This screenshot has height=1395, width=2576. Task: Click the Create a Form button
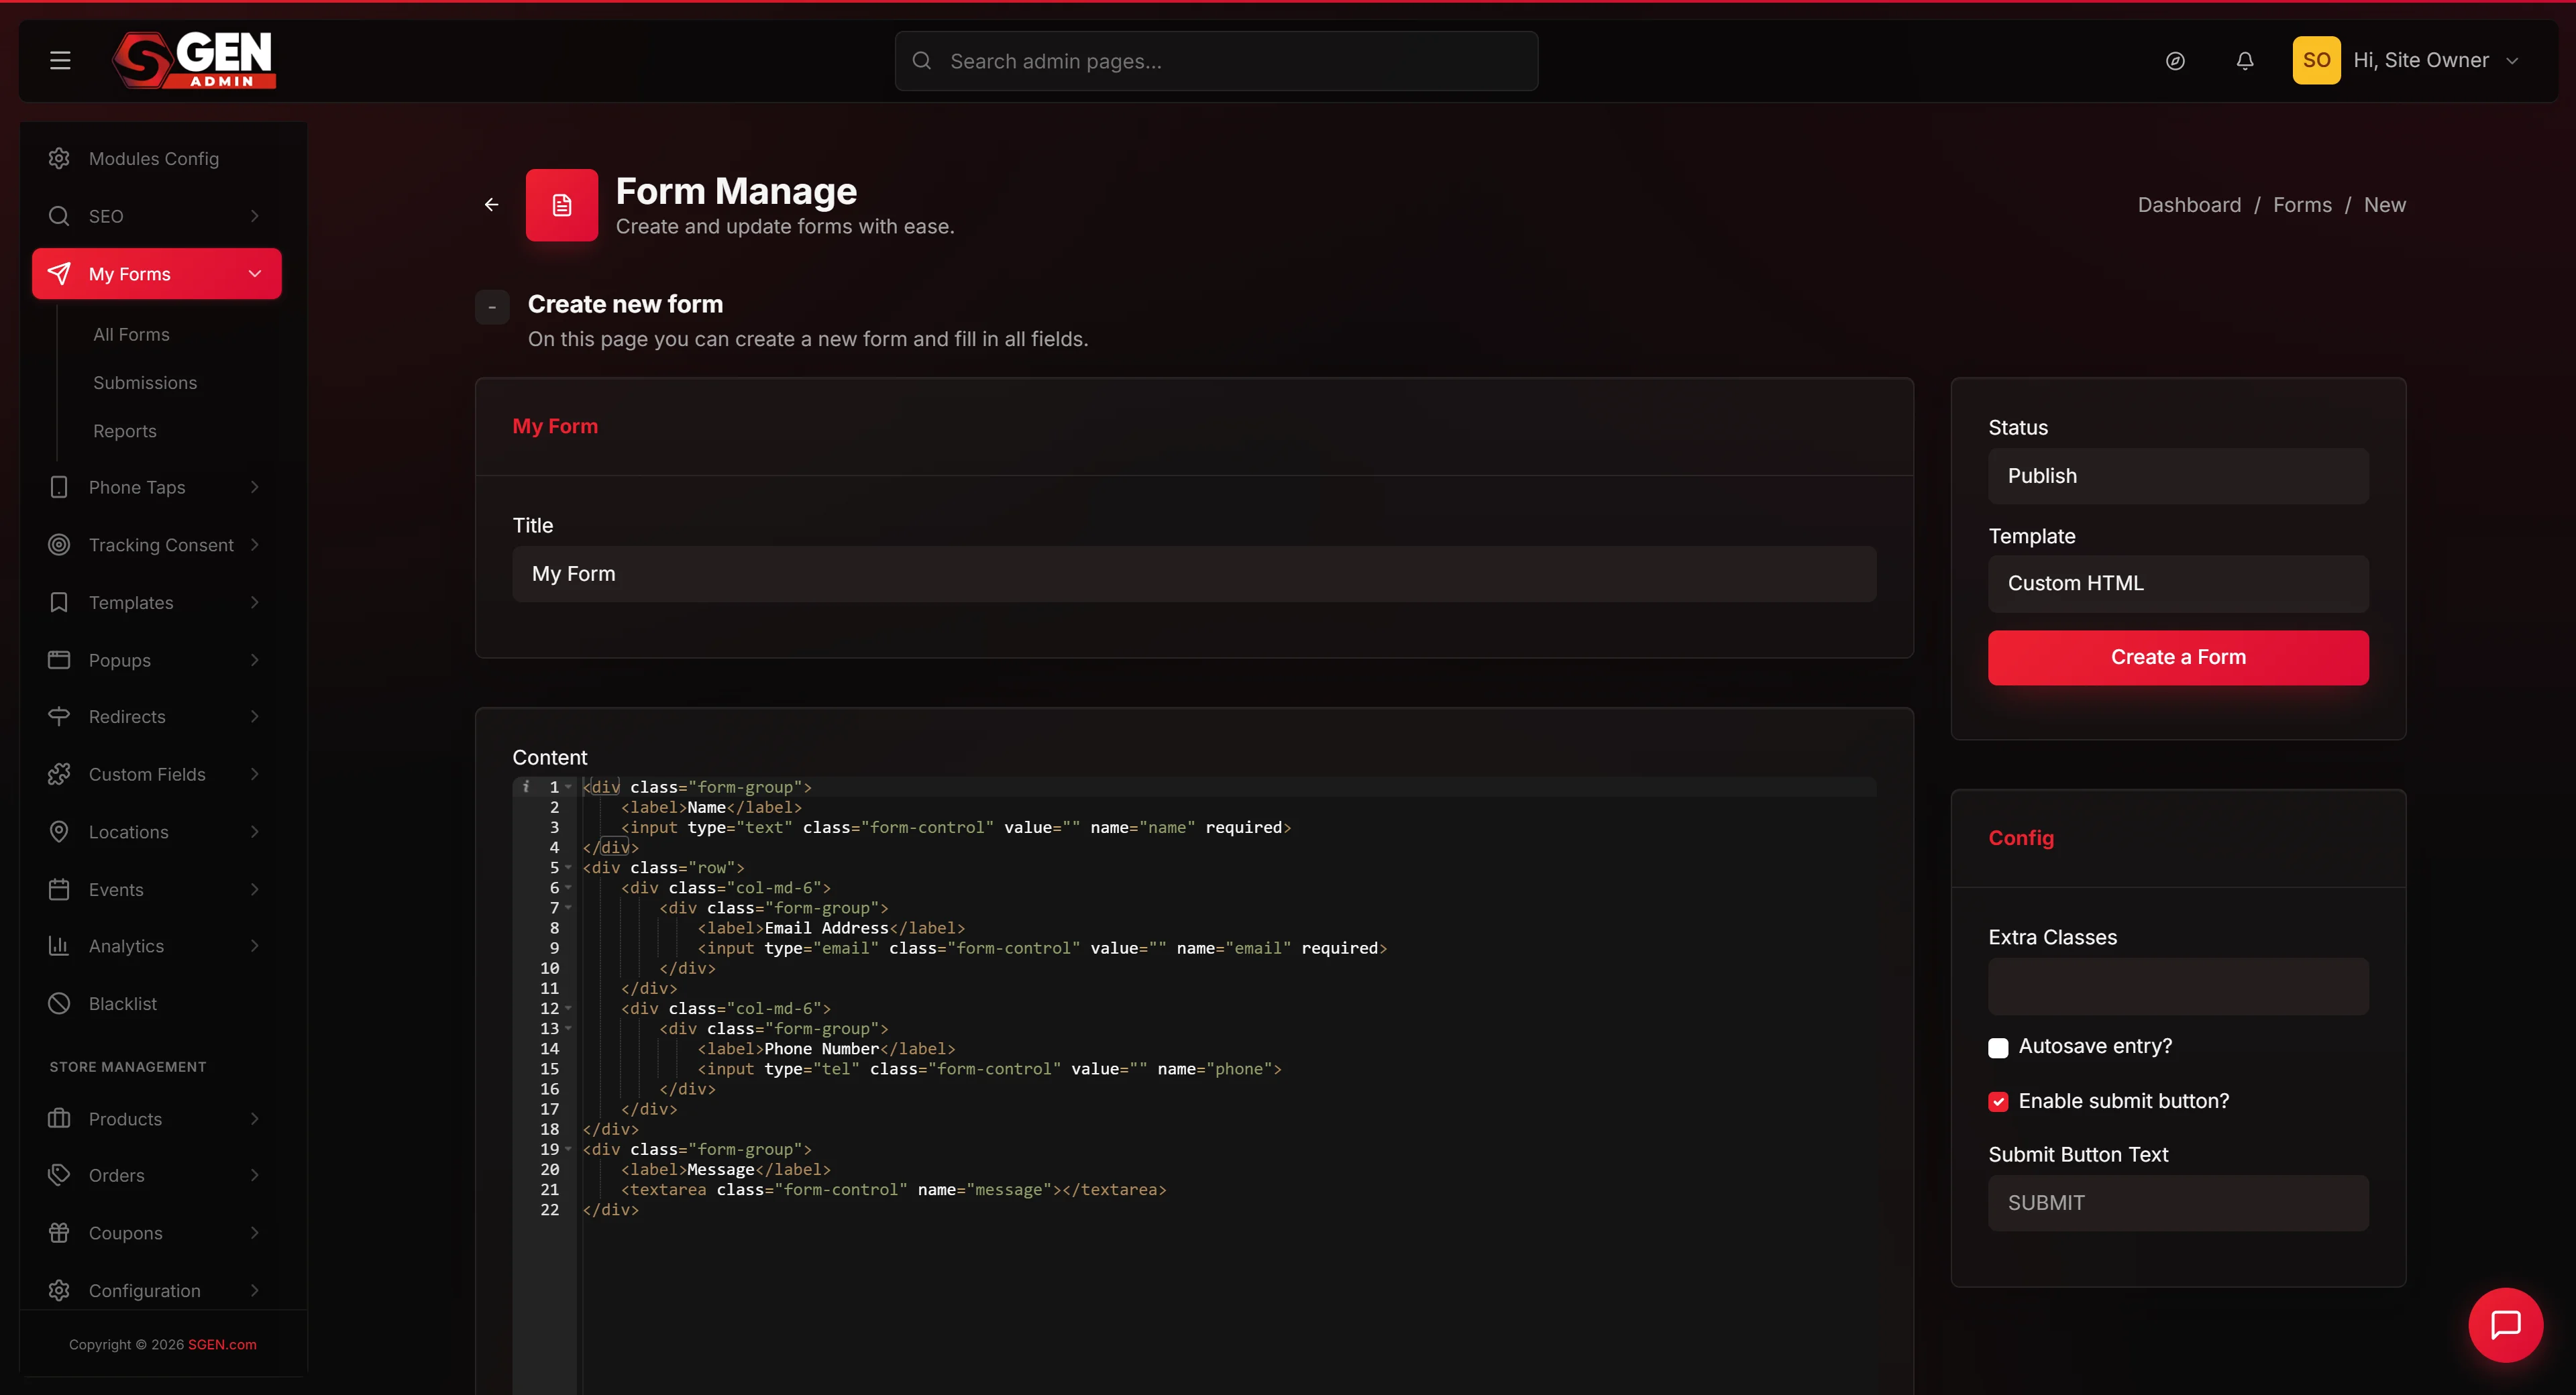(2178, 657)
